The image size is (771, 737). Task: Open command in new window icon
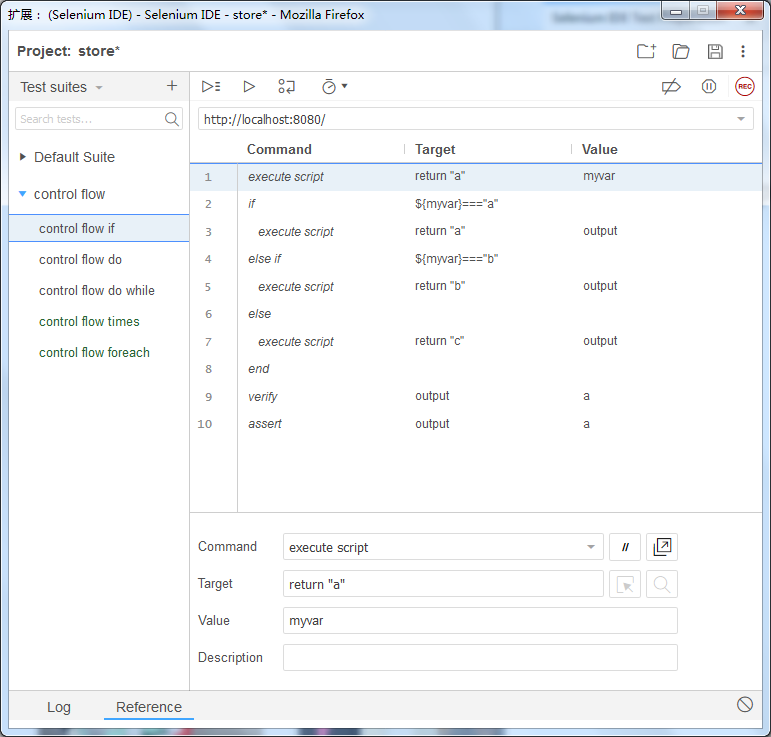662,547
